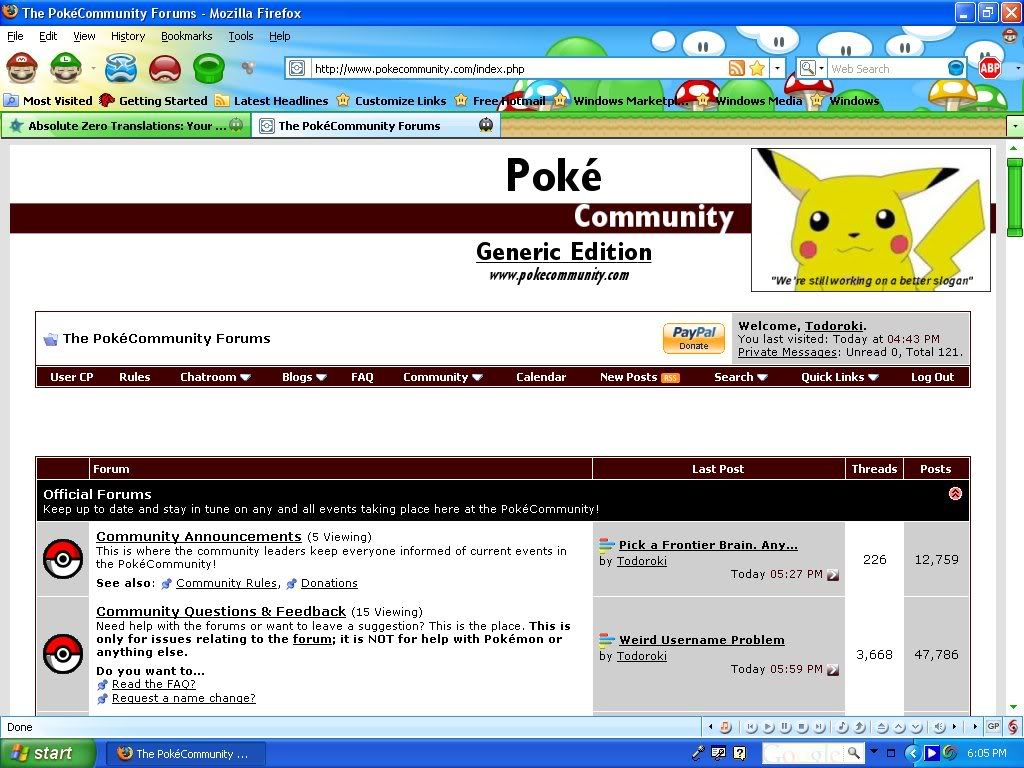1024x768 pixels.
Task: Close the Absolute Zero Translations tab
Action: [236, 125]
